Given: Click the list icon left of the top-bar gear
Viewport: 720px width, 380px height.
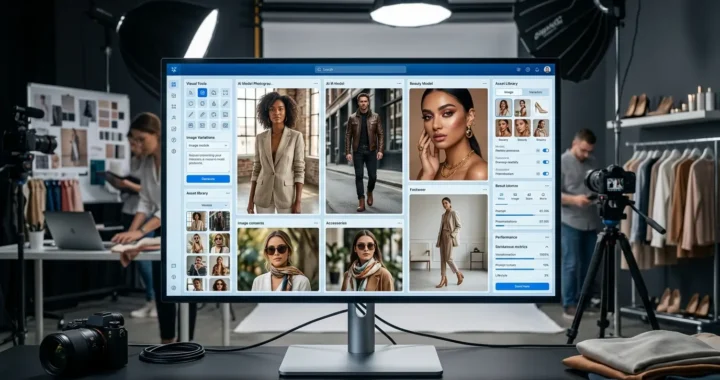Looking at the screenshot, I should tap(518, 69).
